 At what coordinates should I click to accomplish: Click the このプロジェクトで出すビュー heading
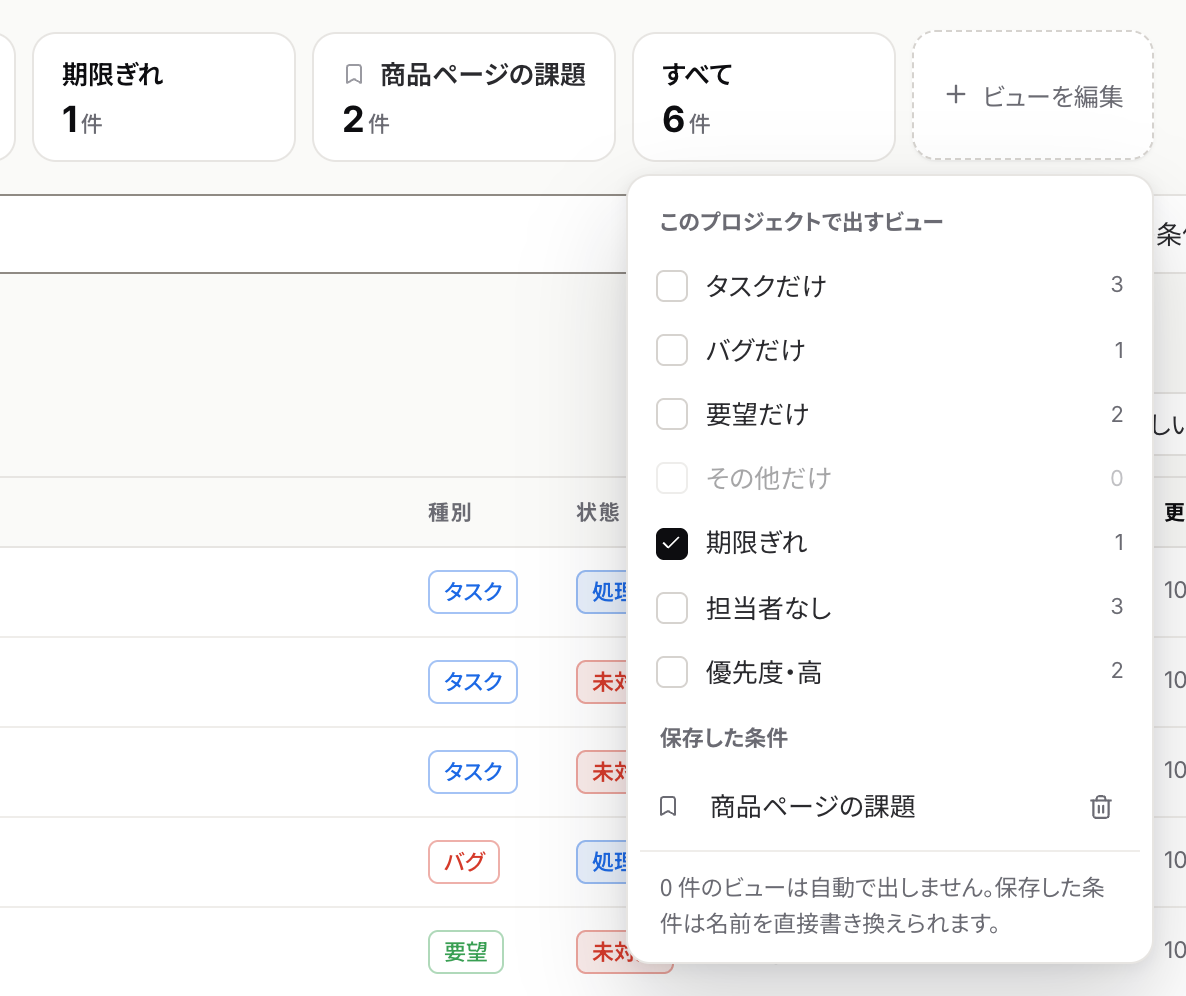(x=801, y=222)
